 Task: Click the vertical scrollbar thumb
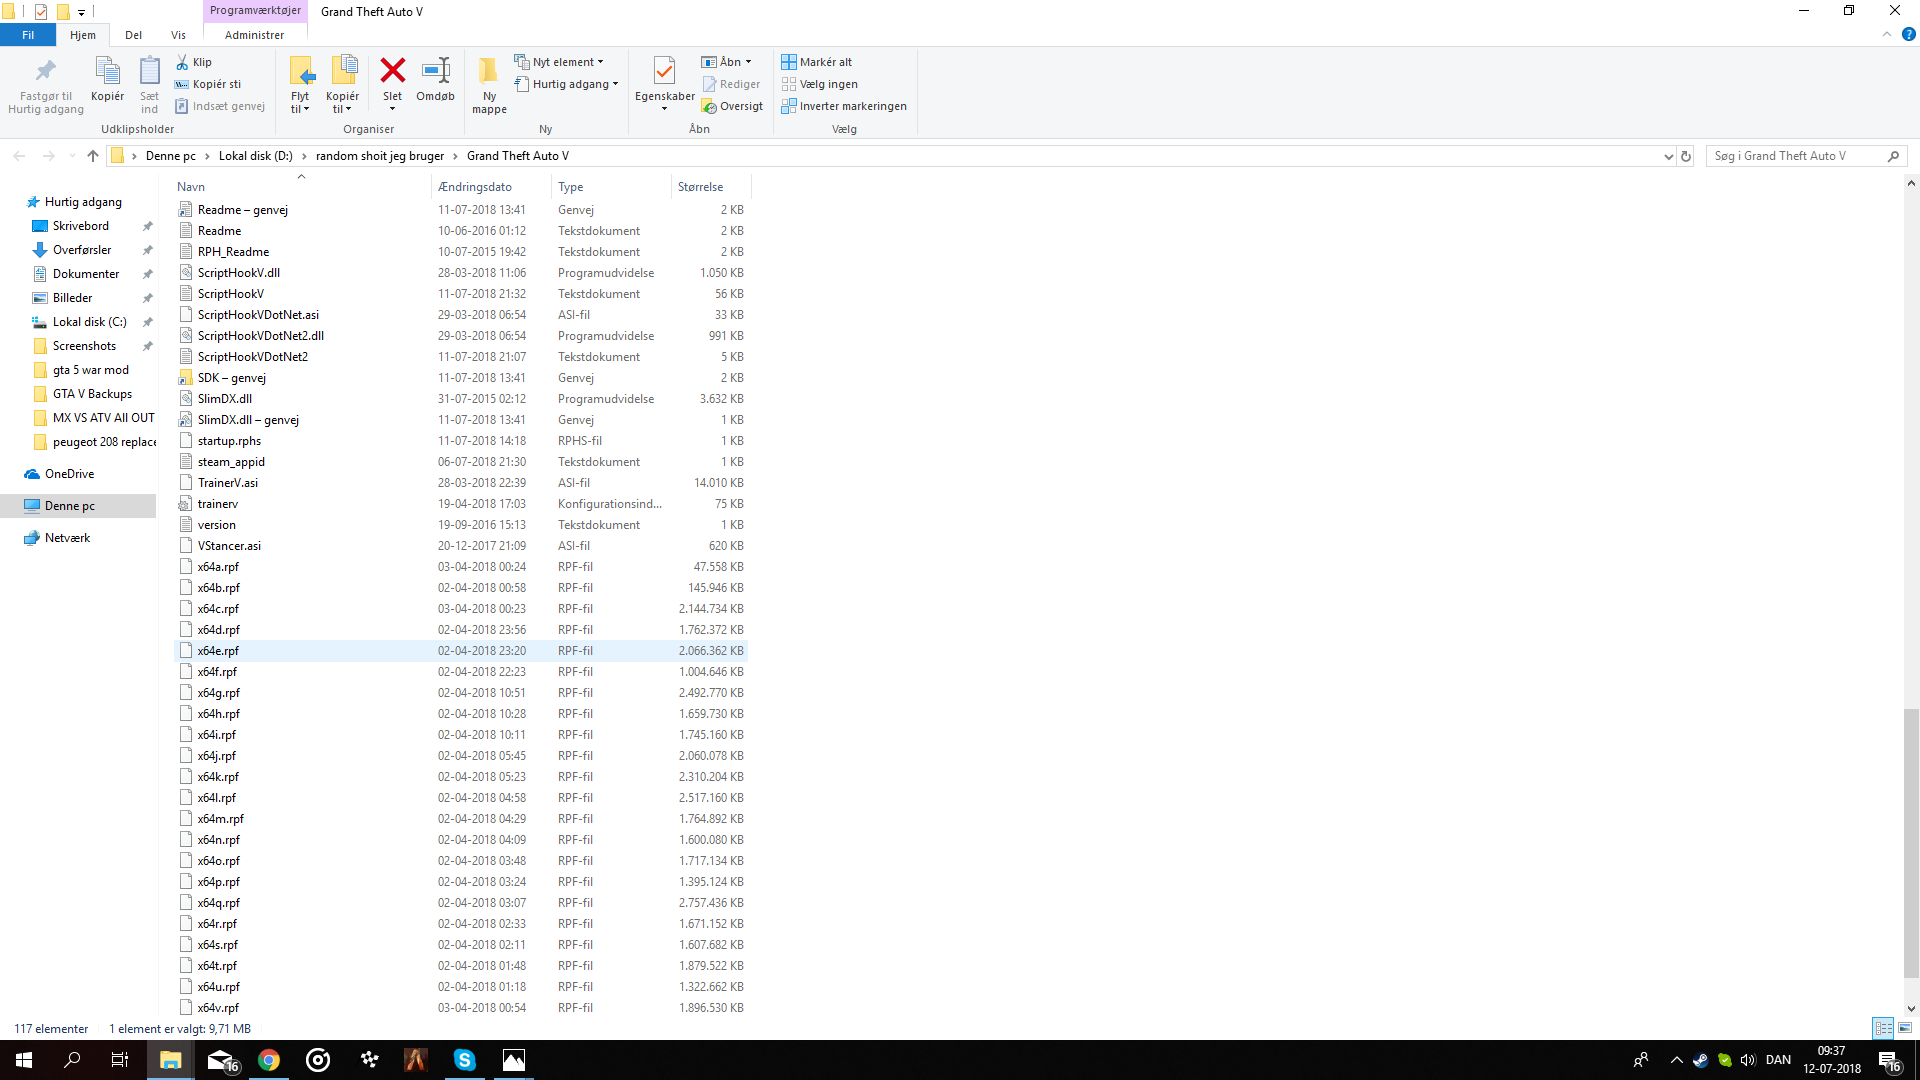1911,842
